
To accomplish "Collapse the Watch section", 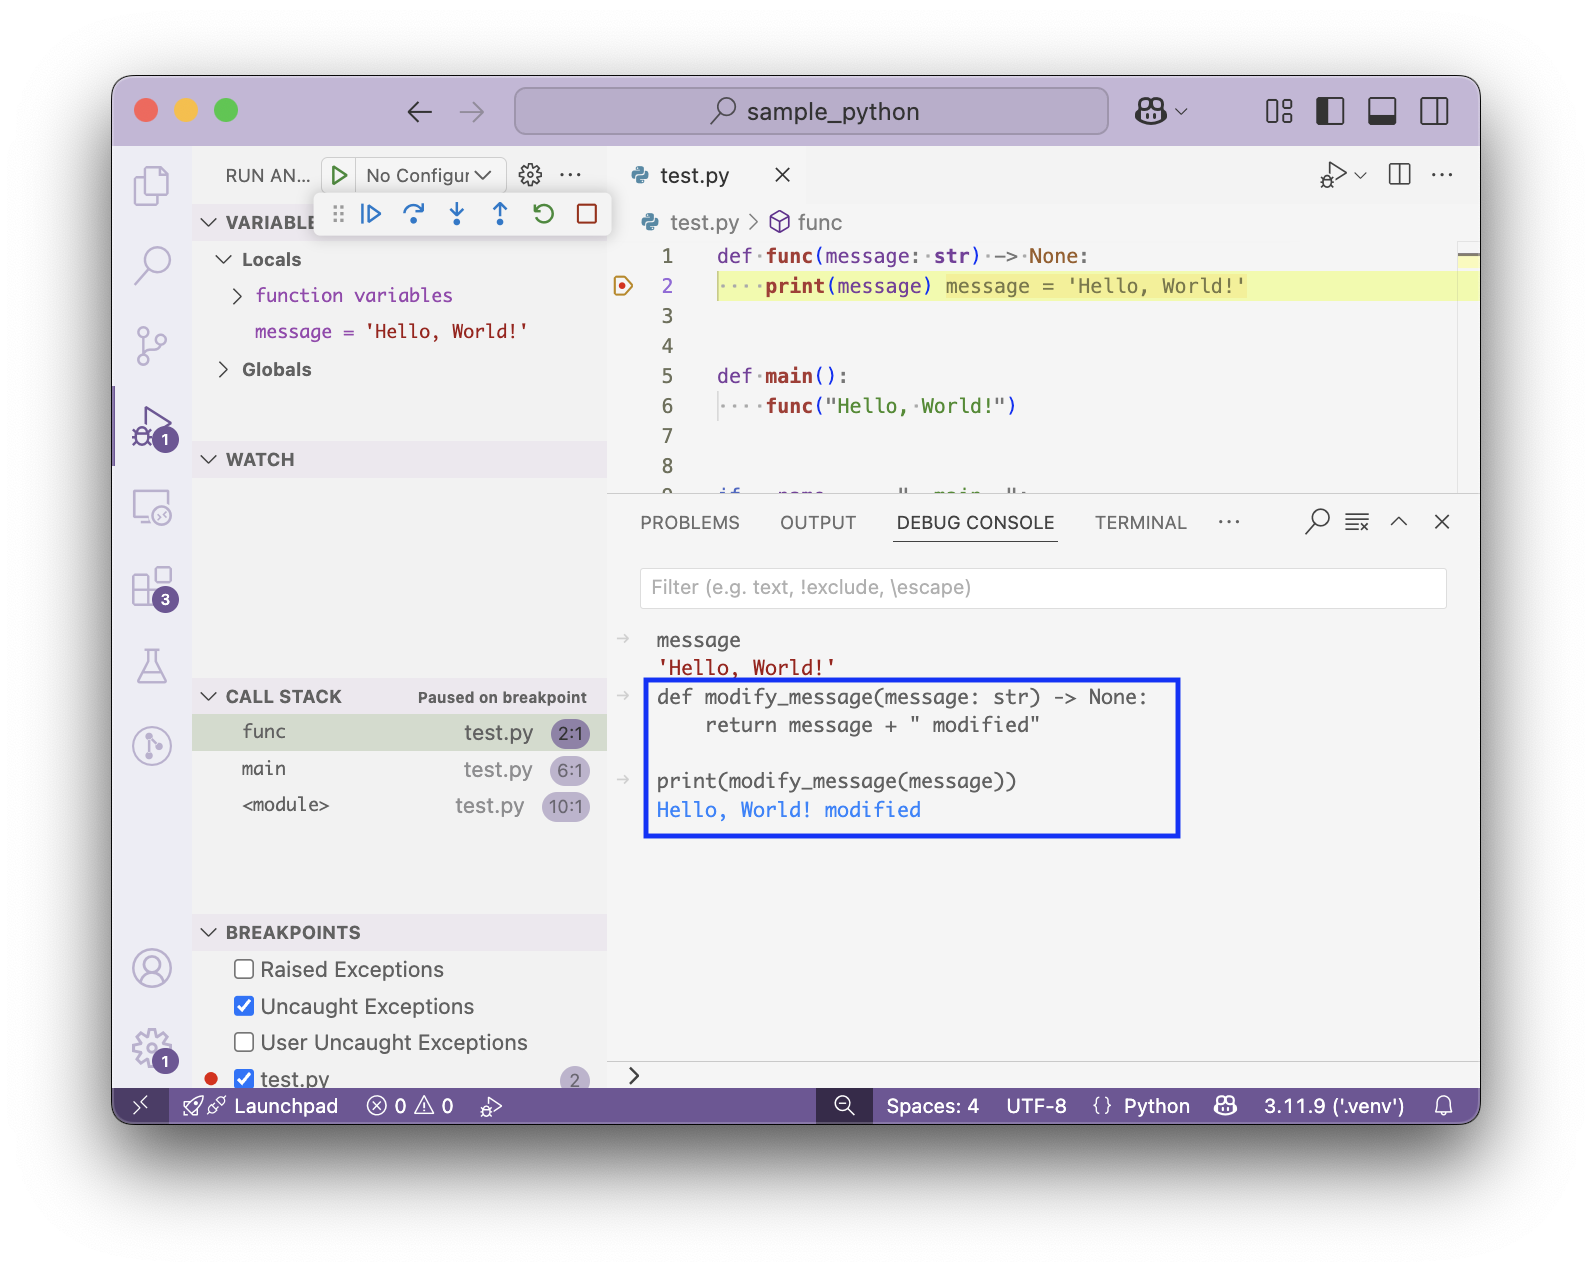I will (x=209, y=459).
